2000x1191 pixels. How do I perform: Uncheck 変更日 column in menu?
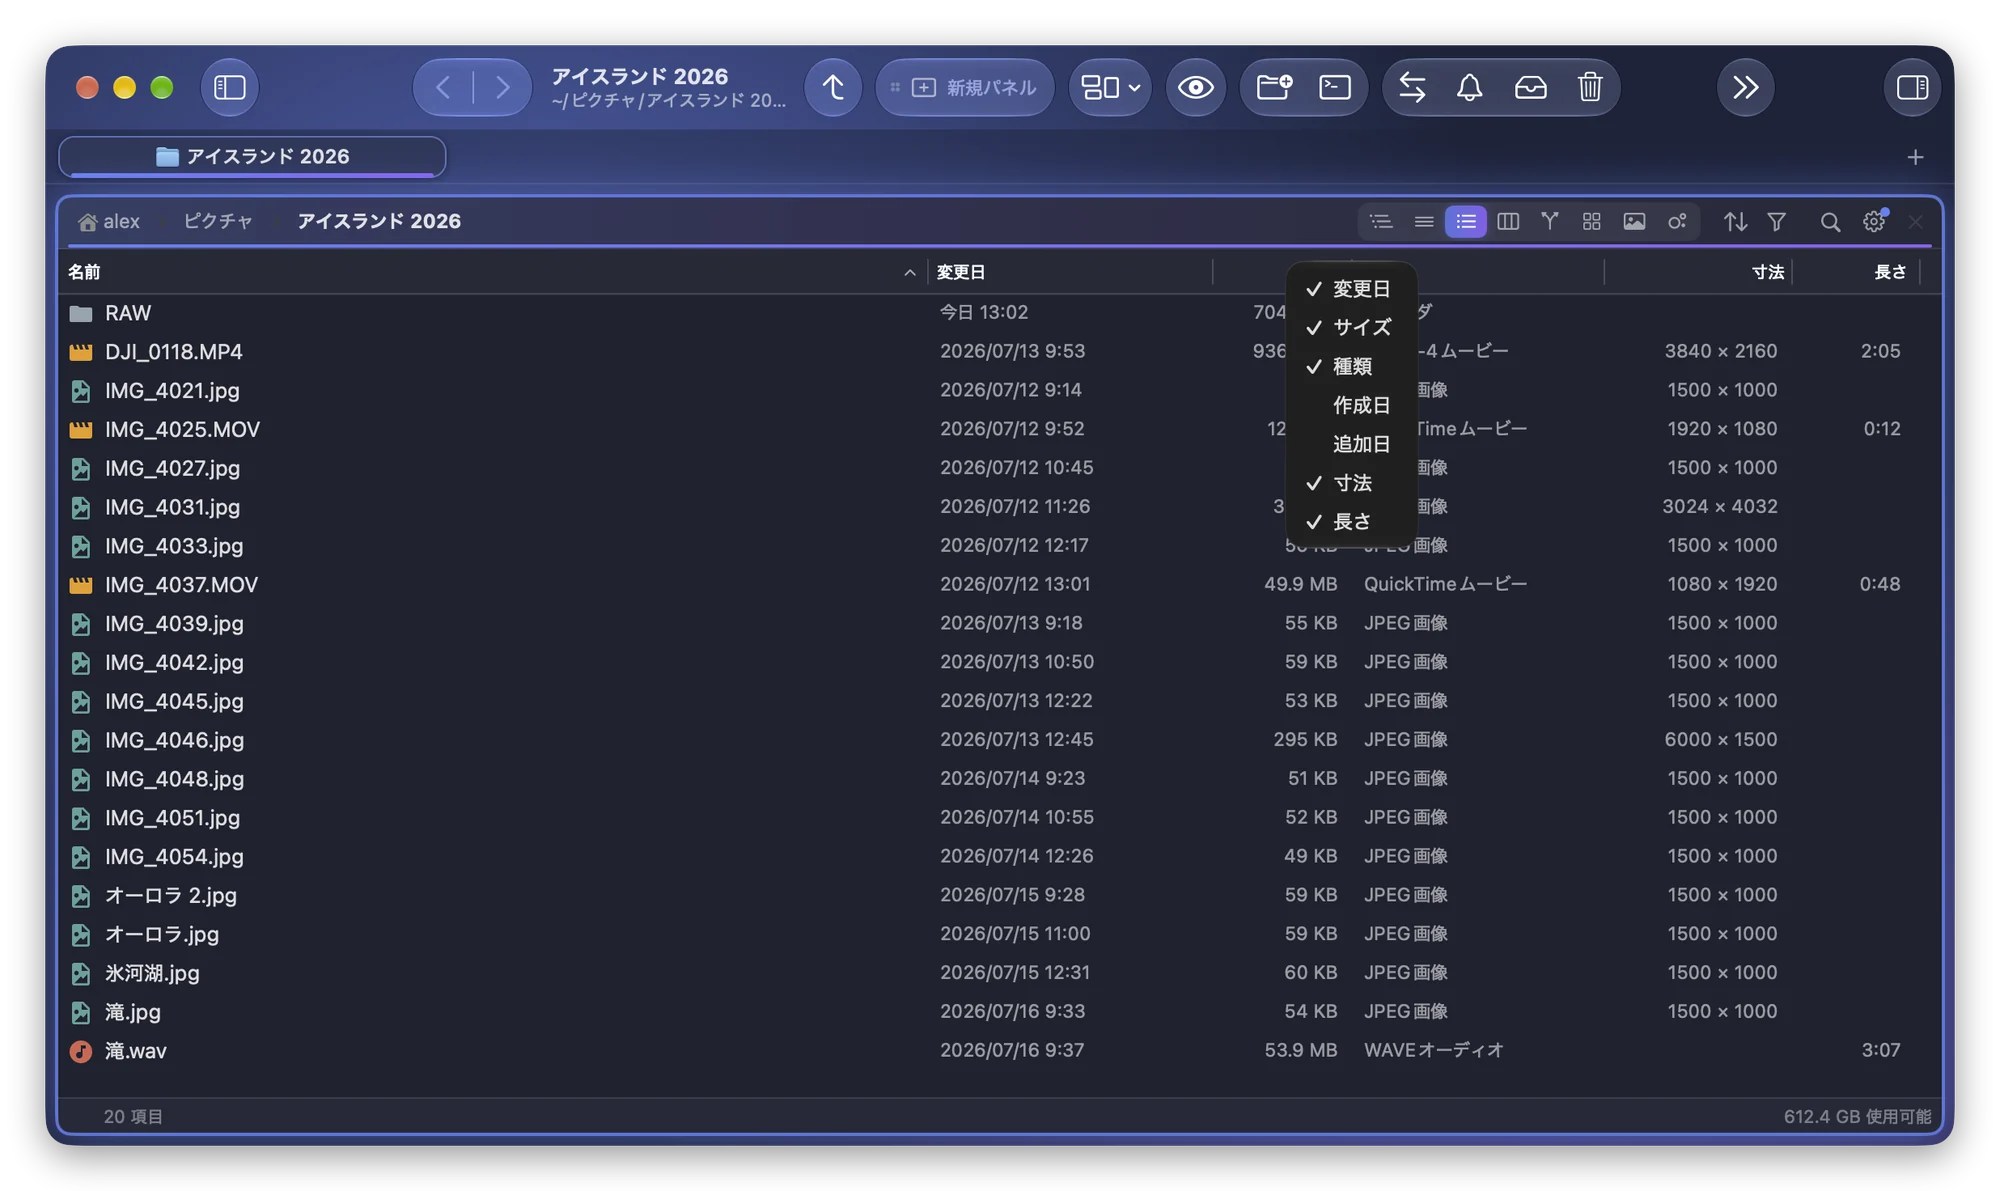pyautogui.click(x=1351, y=289)
